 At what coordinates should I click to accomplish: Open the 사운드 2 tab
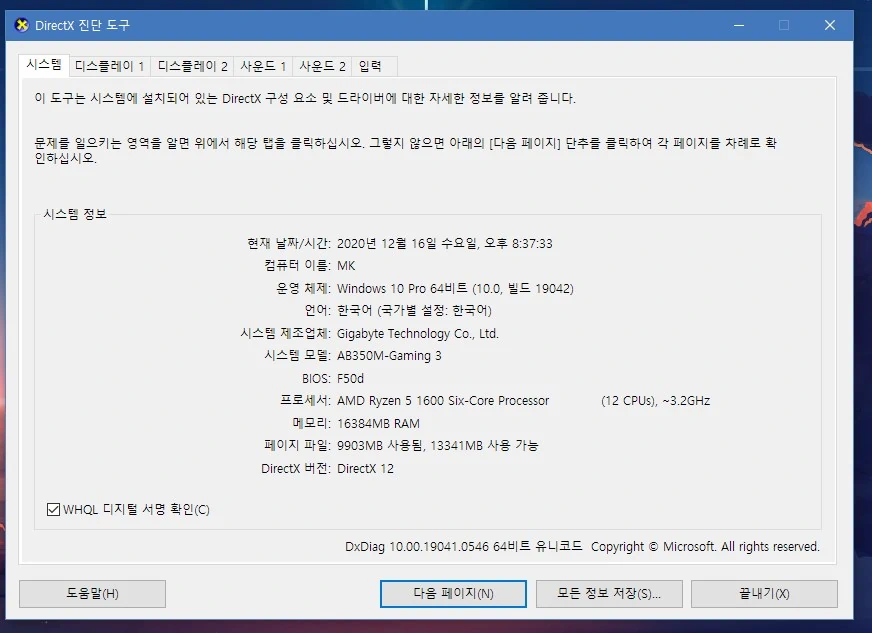322,66
